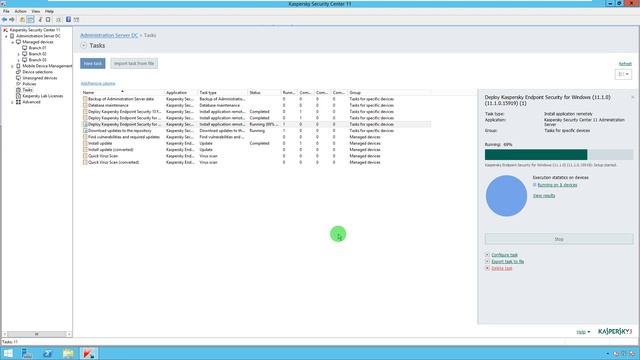Open Policies in the tree

tap(29, 84)
